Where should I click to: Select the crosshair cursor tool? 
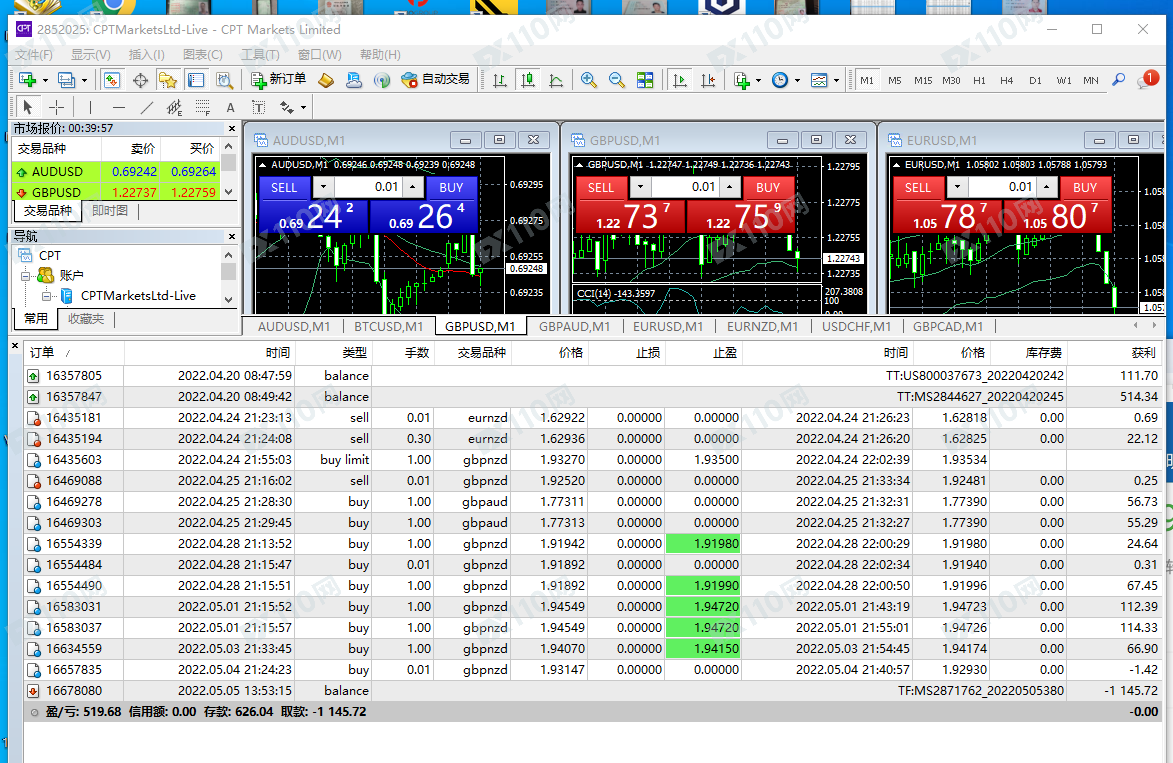[x=57, y=107]
